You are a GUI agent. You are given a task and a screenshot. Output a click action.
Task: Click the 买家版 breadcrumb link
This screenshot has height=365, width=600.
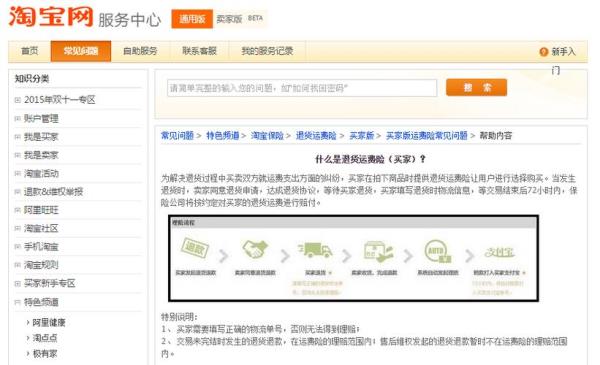point(362,135)
